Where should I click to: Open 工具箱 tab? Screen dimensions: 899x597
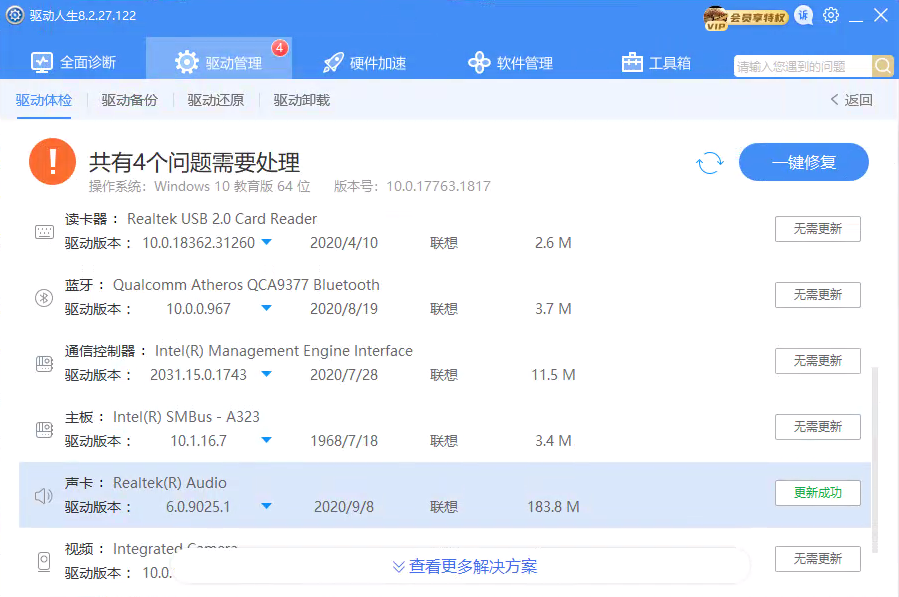pos(656,62)
